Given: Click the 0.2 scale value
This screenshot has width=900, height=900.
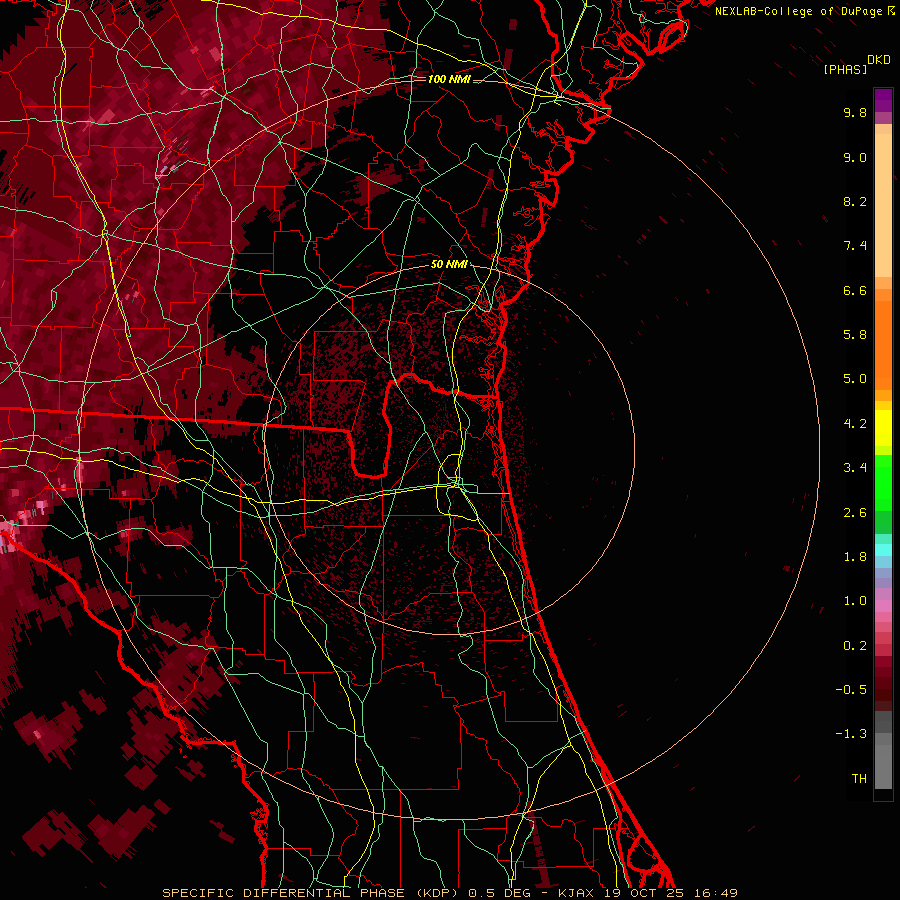Looking at the screenshot, I should coord(855,646).
